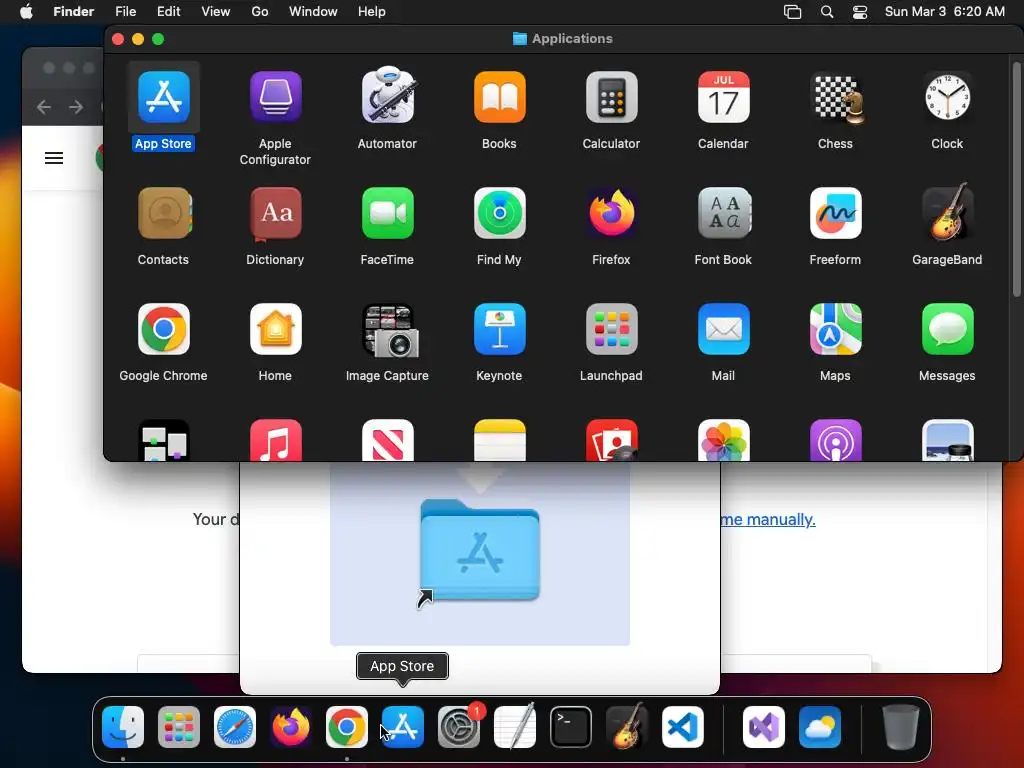
Task: Open the View menu
Action: [216, 12]
